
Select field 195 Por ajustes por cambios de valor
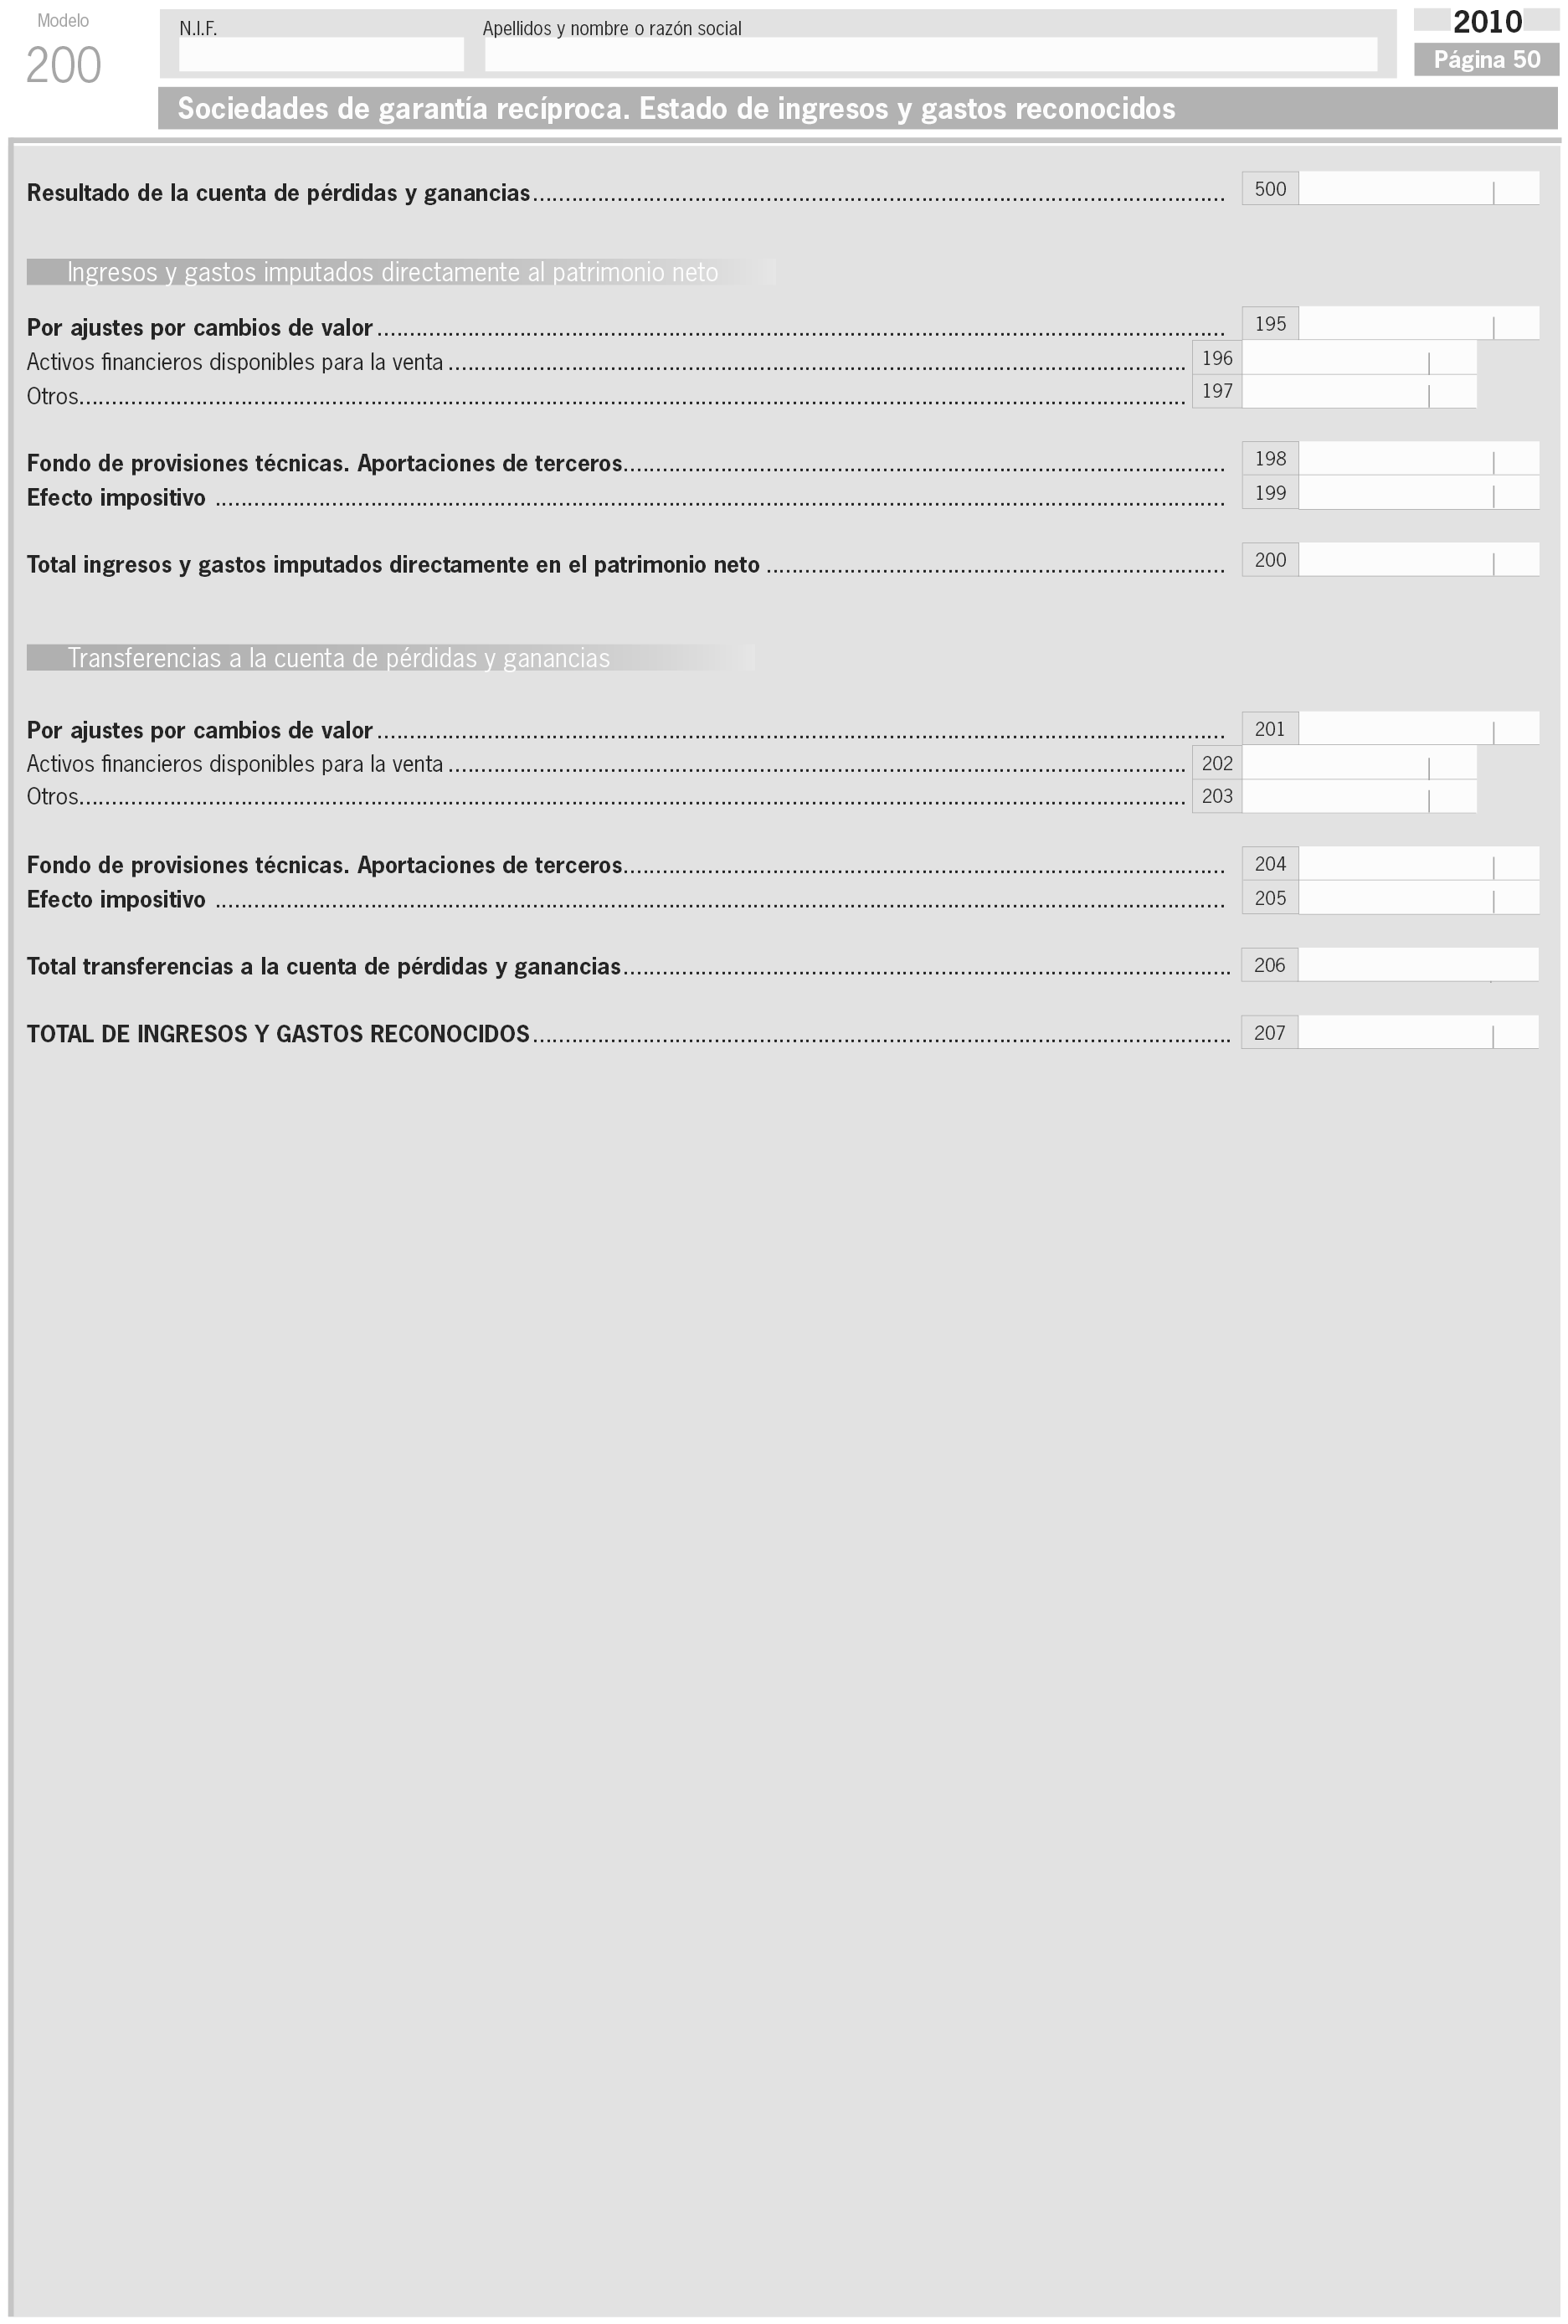click(1417, 324)
